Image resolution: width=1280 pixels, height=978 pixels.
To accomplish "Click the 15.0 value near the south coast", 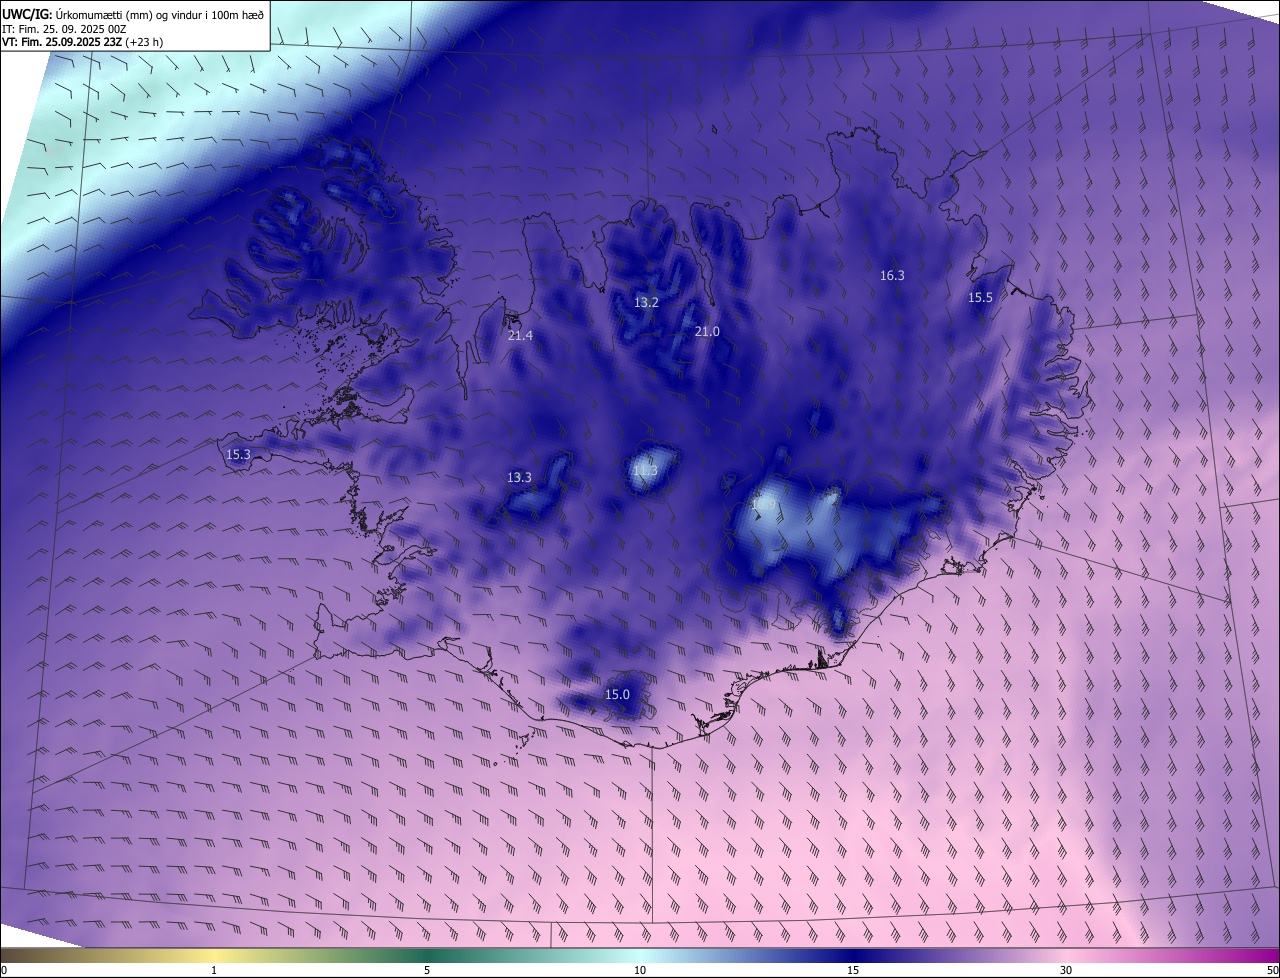I will [617, 694].
